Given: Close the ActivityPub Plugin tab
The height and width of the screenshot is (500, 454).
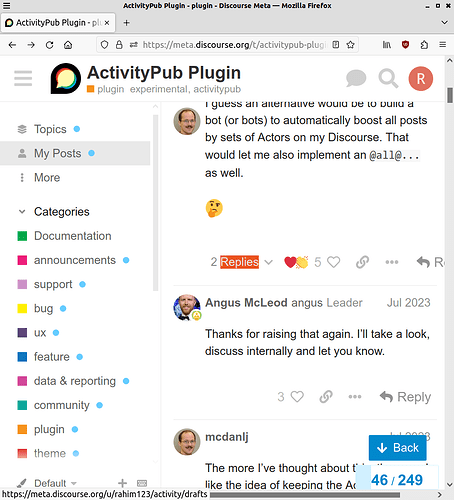Looking at the screenshot, I should 107,23.
